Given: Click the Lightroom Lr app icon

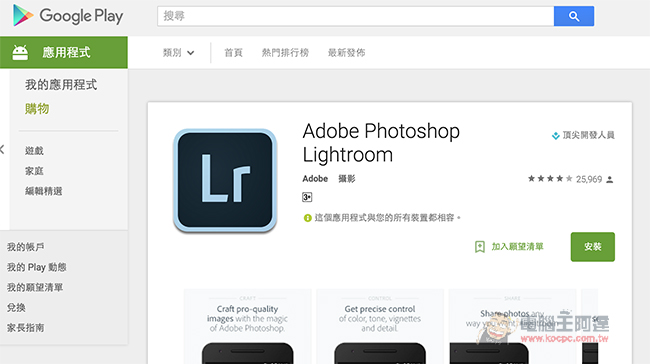Looking at the screenshot, I should 225,180.
